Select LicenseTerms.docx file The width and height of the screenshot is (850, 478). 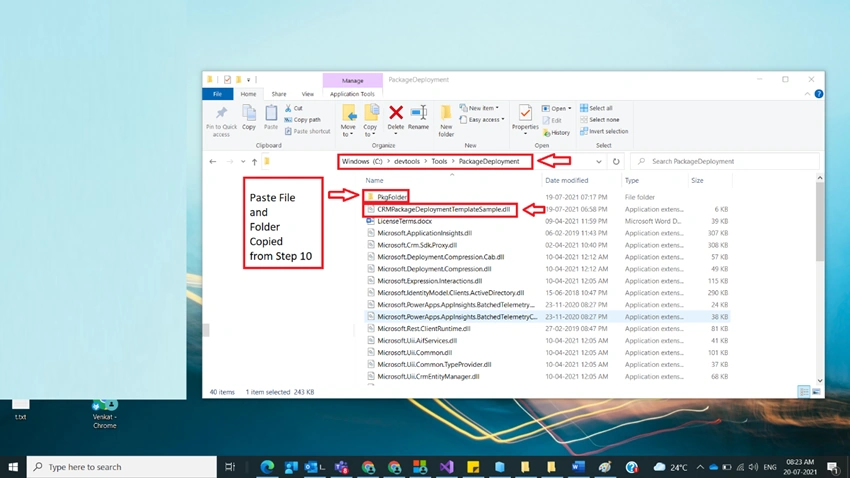pyautogui.click(x=404, y=221)
